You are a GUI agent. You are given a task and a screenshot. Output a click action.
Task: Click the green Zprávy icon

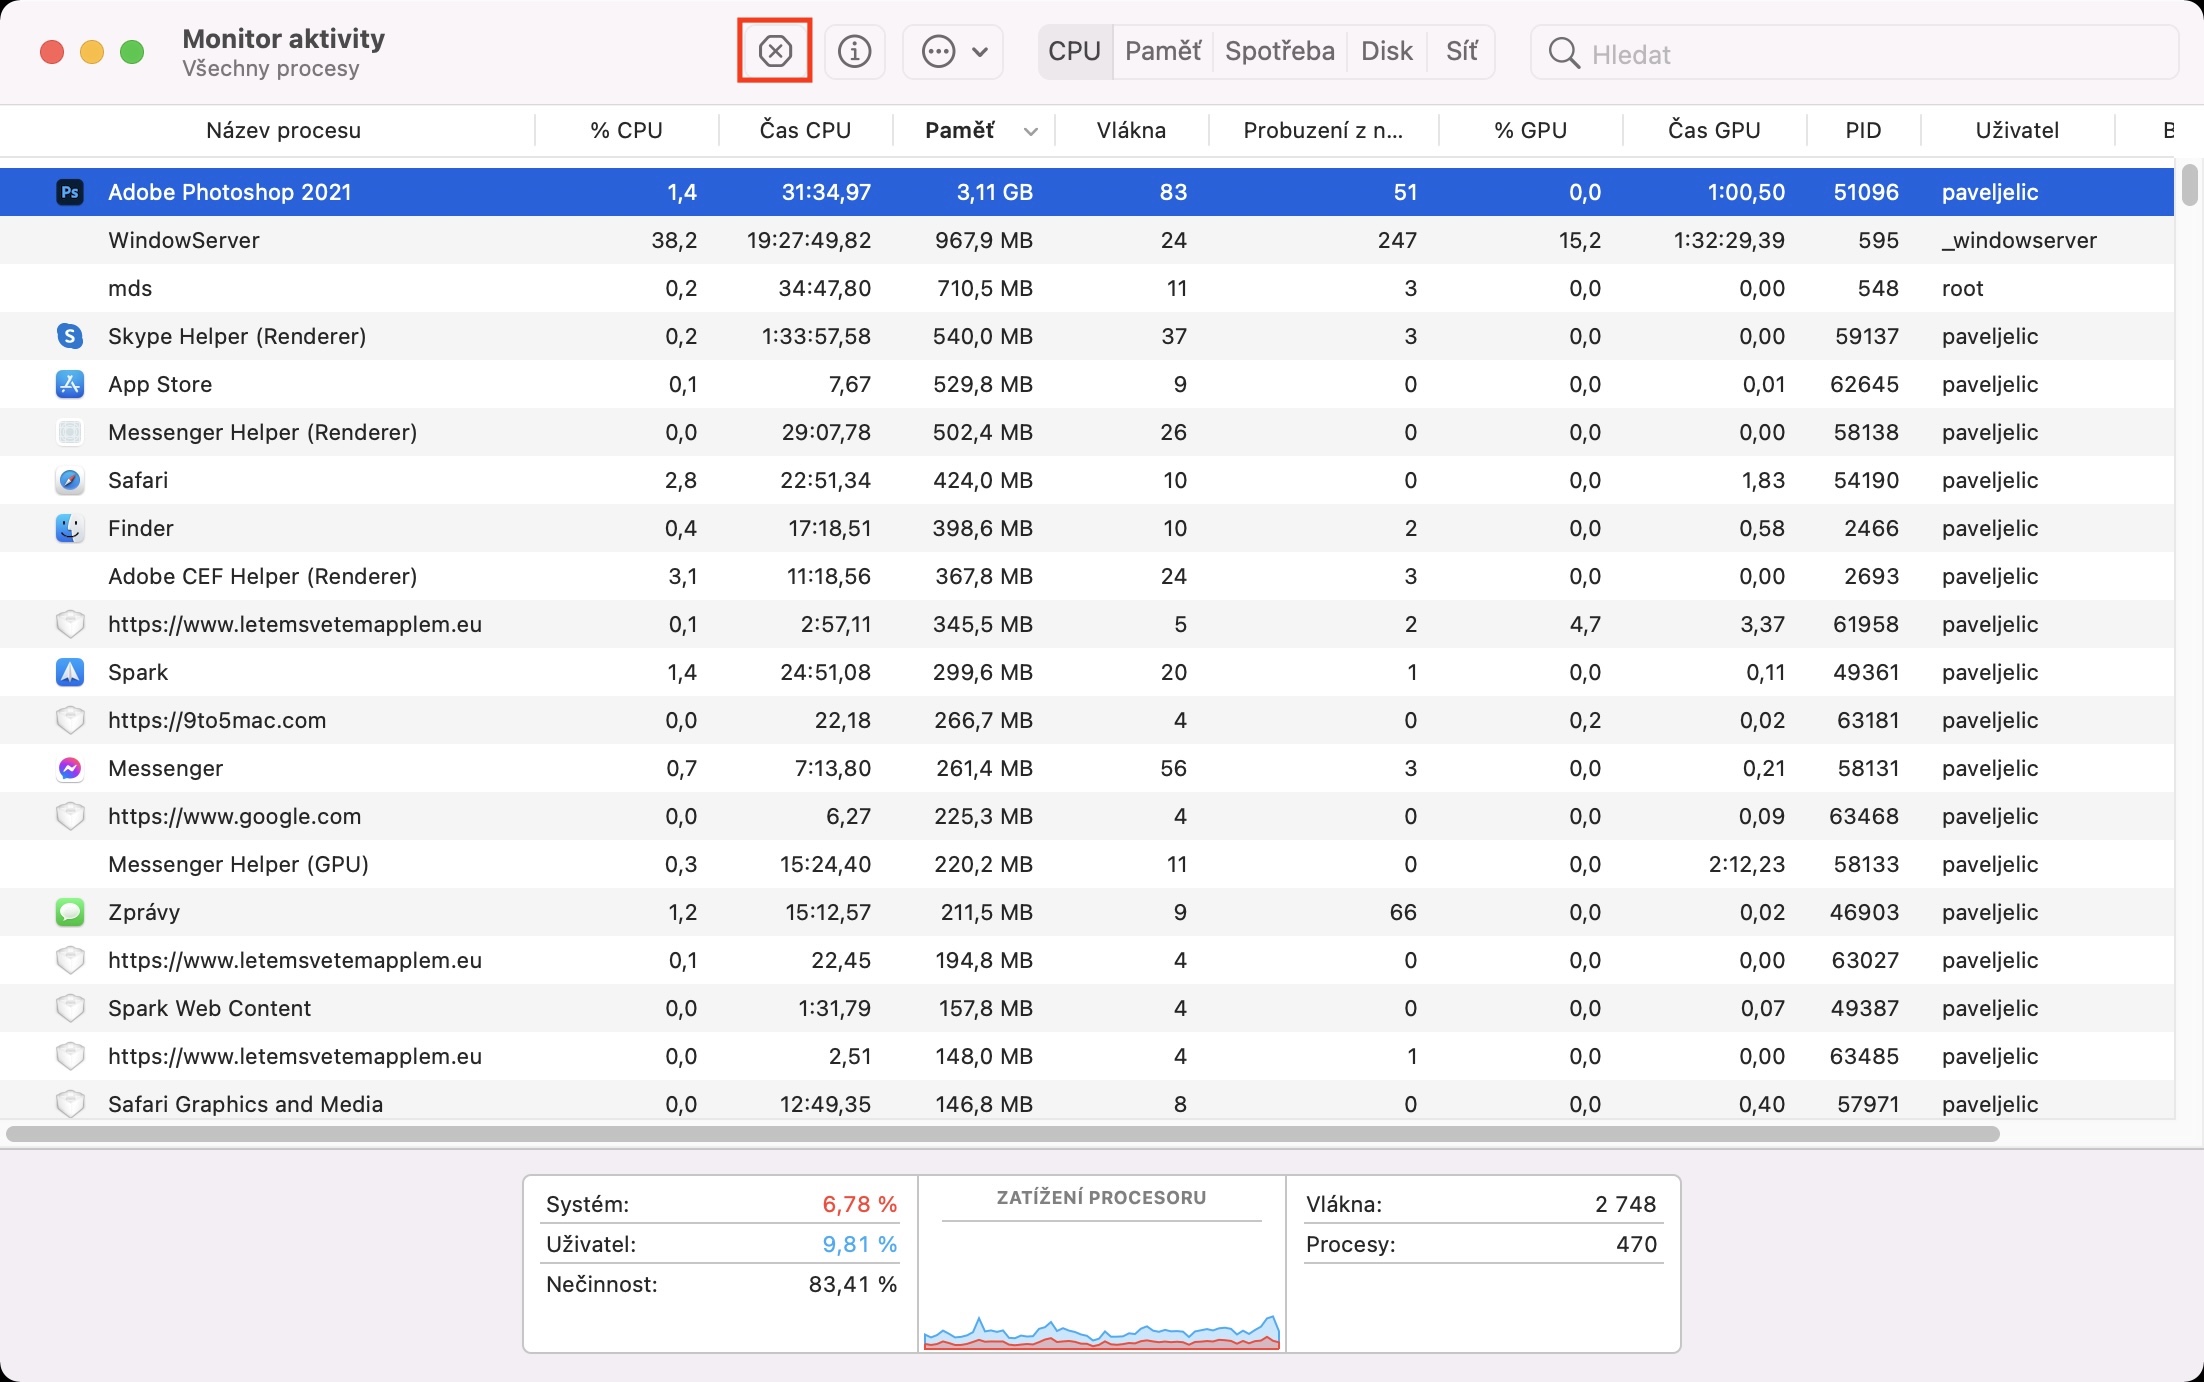point(69,912)
